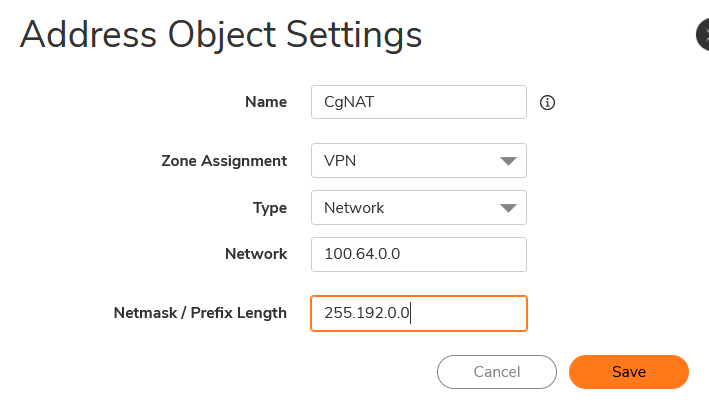Click the Network label text
The image size is (709, 409).
point(256,254)
